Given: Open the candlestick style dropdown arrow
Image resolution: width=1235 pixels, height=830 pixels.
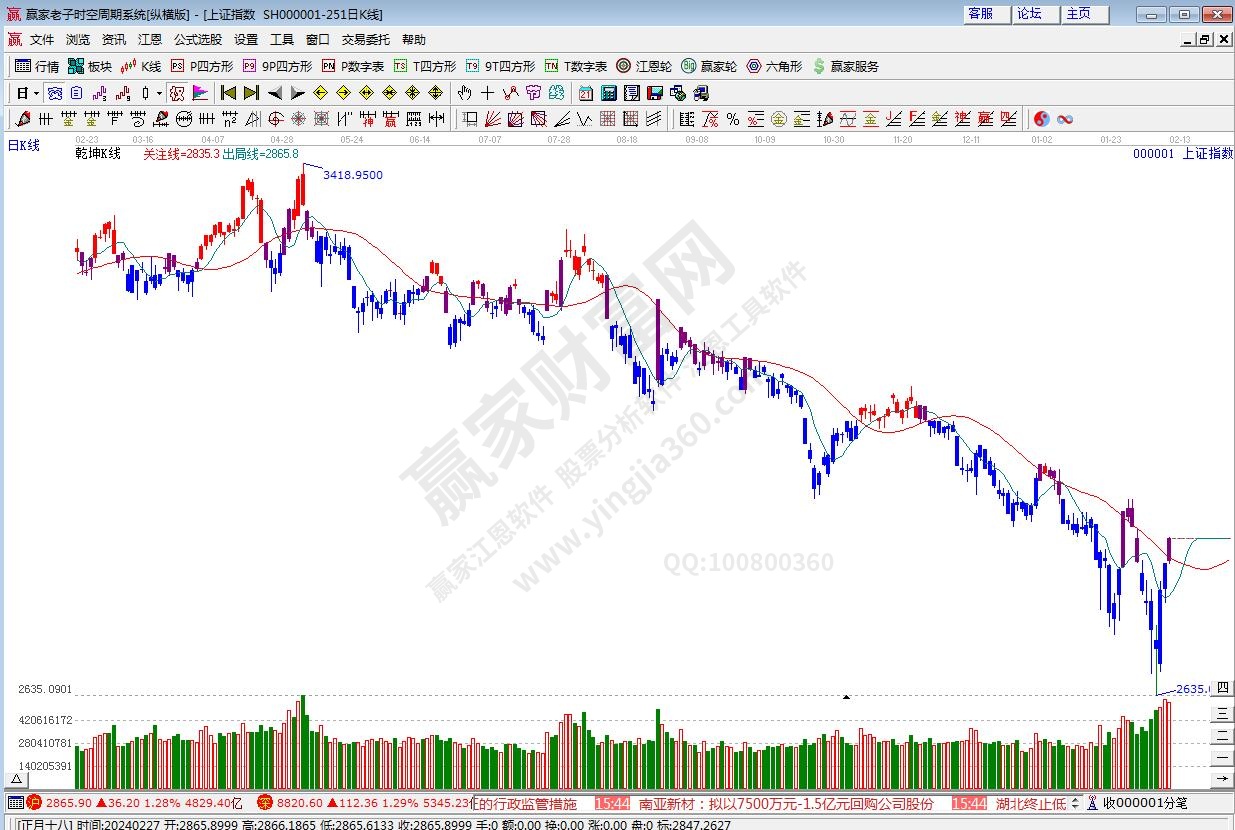Looking at the screenshot, I should [x=159, y=93].
